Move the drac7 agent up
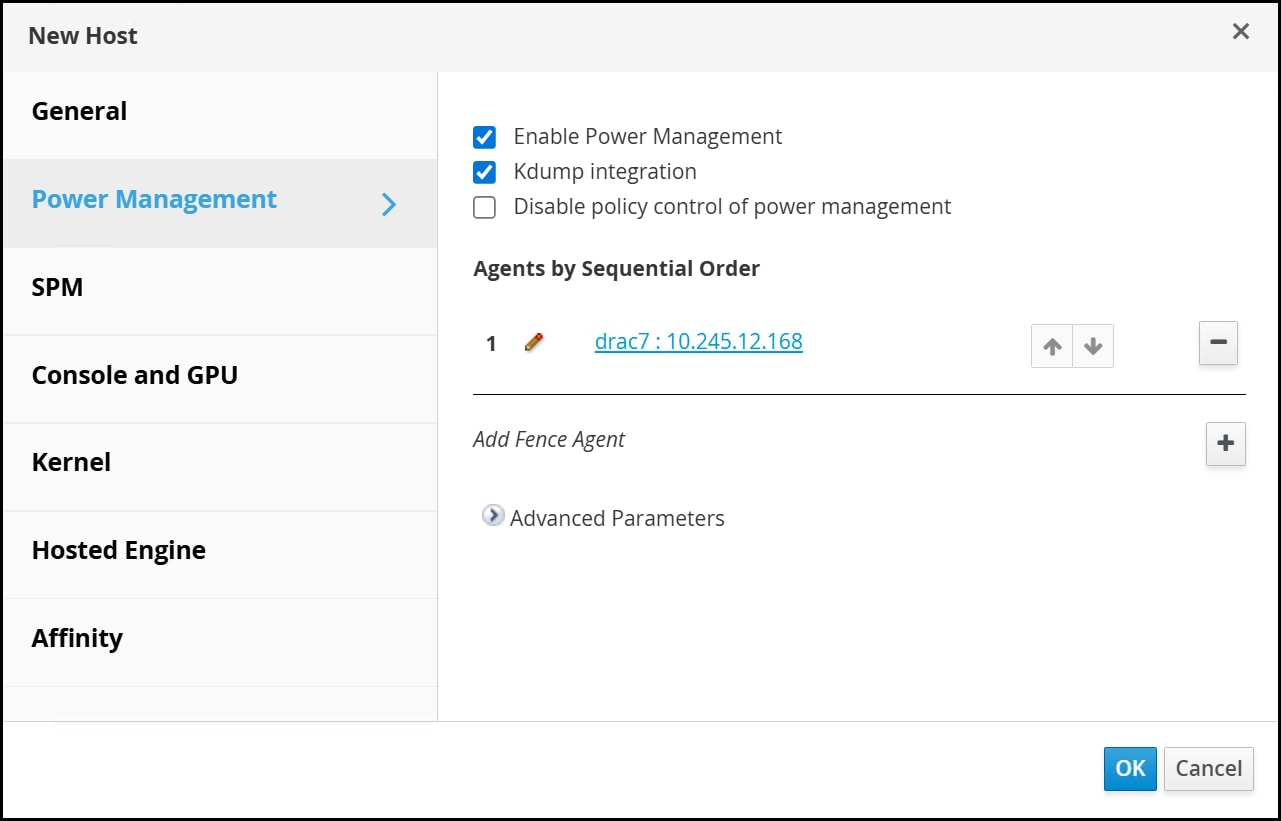The image size is (1281, 821). (x=1052, y=346)
